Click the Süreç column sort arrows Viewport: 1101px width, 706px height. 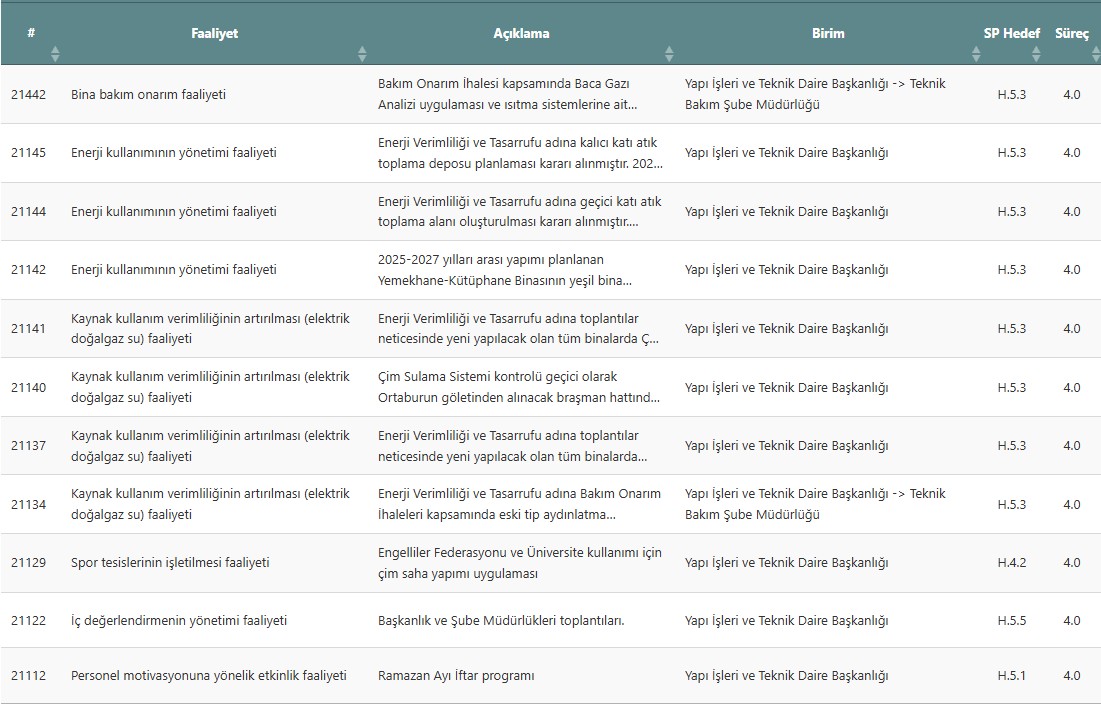coord(1094,54)
